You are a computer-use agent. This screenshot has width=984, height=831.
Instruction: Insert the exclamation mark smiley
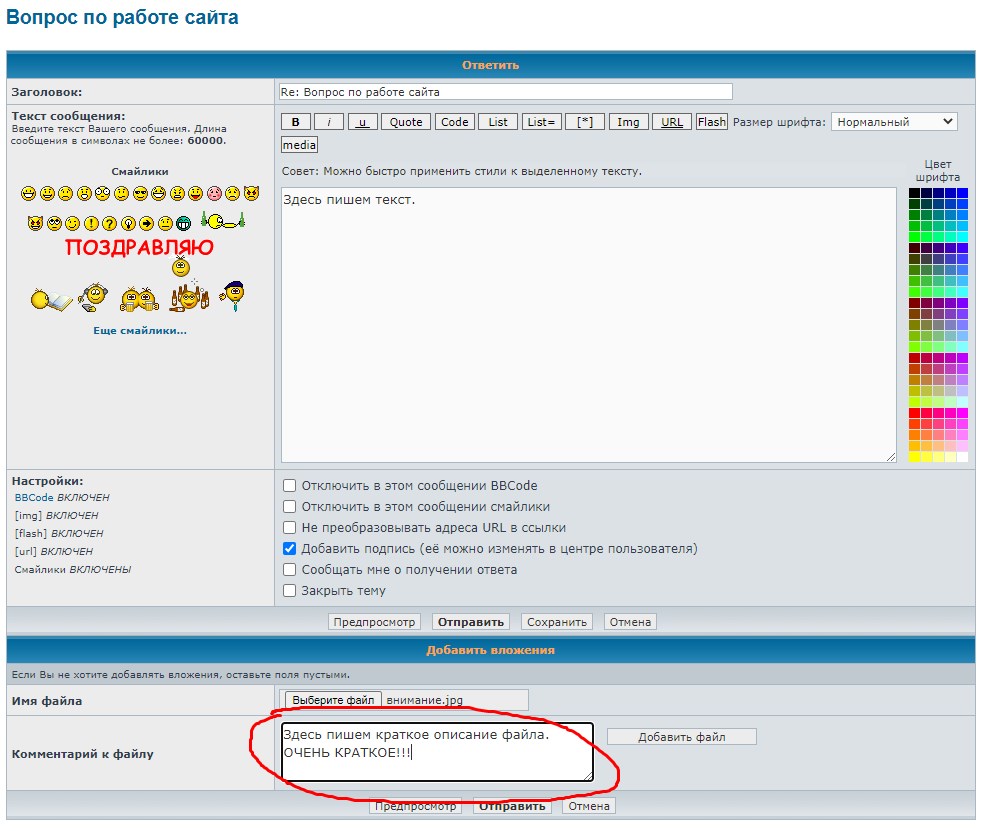pyautogui.click(x=91, y=223)
